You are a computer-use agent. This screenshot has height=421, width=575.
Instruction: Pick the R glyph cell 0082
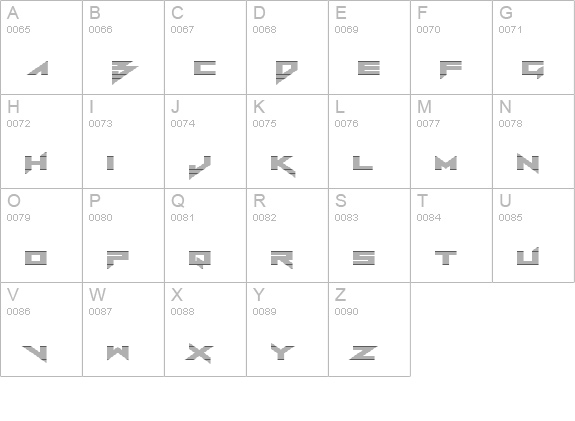(x=288, y=235)
